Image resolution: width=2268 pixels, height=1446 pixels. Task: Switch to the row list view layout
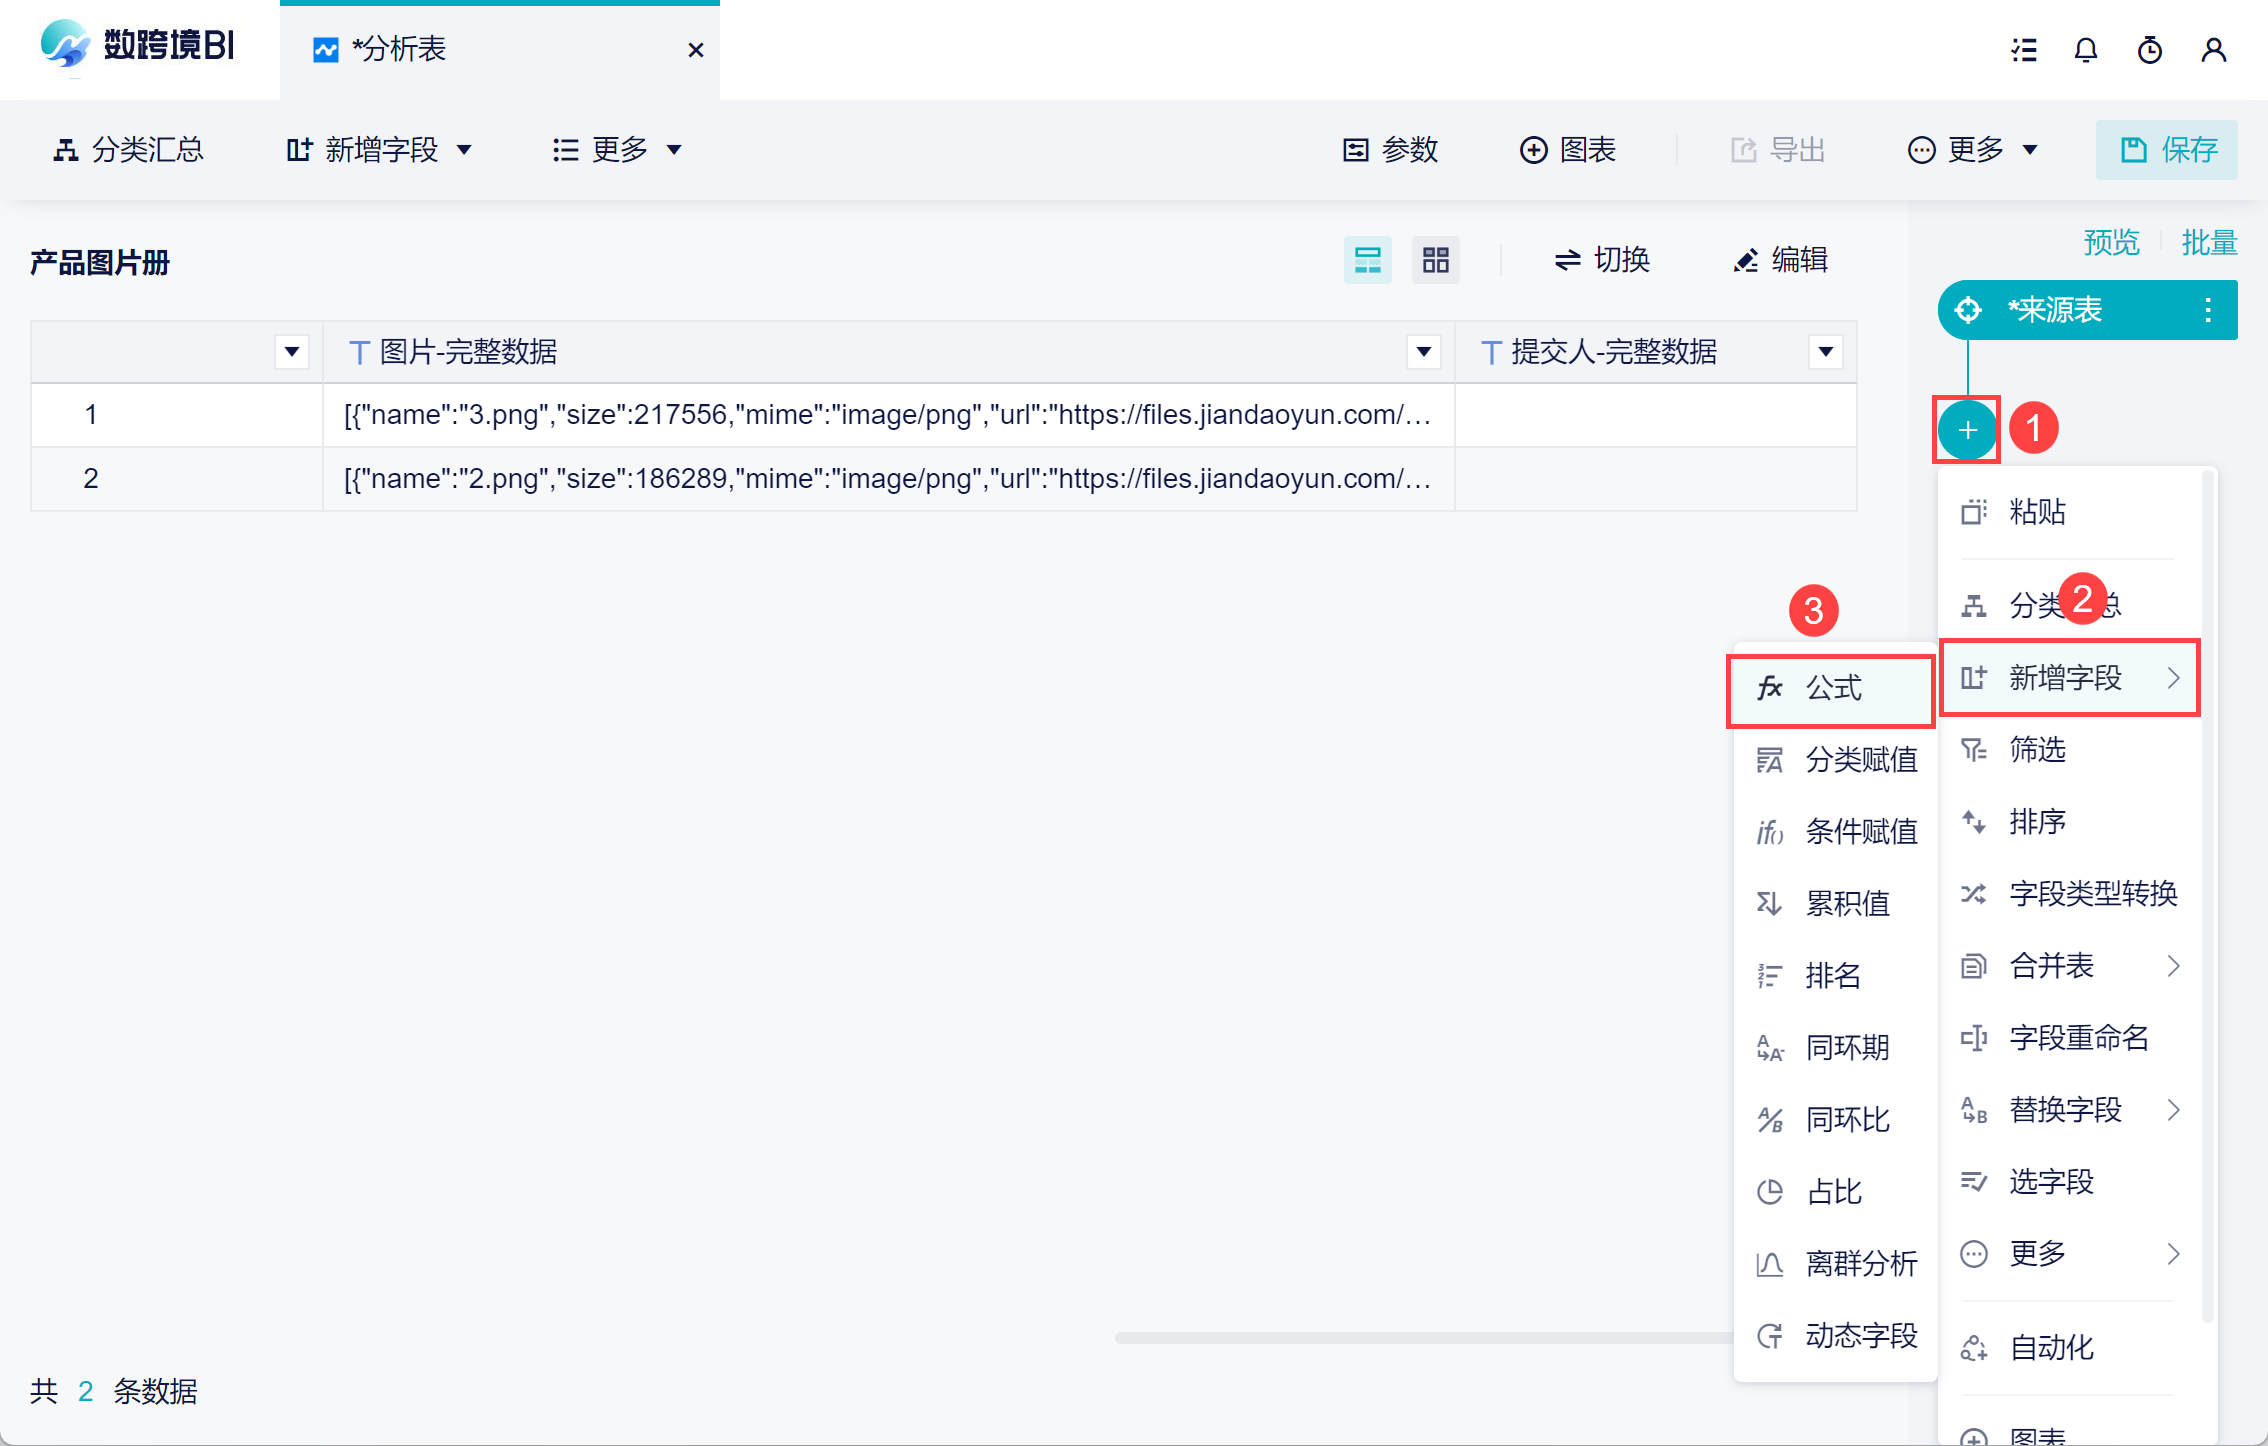1367,260
